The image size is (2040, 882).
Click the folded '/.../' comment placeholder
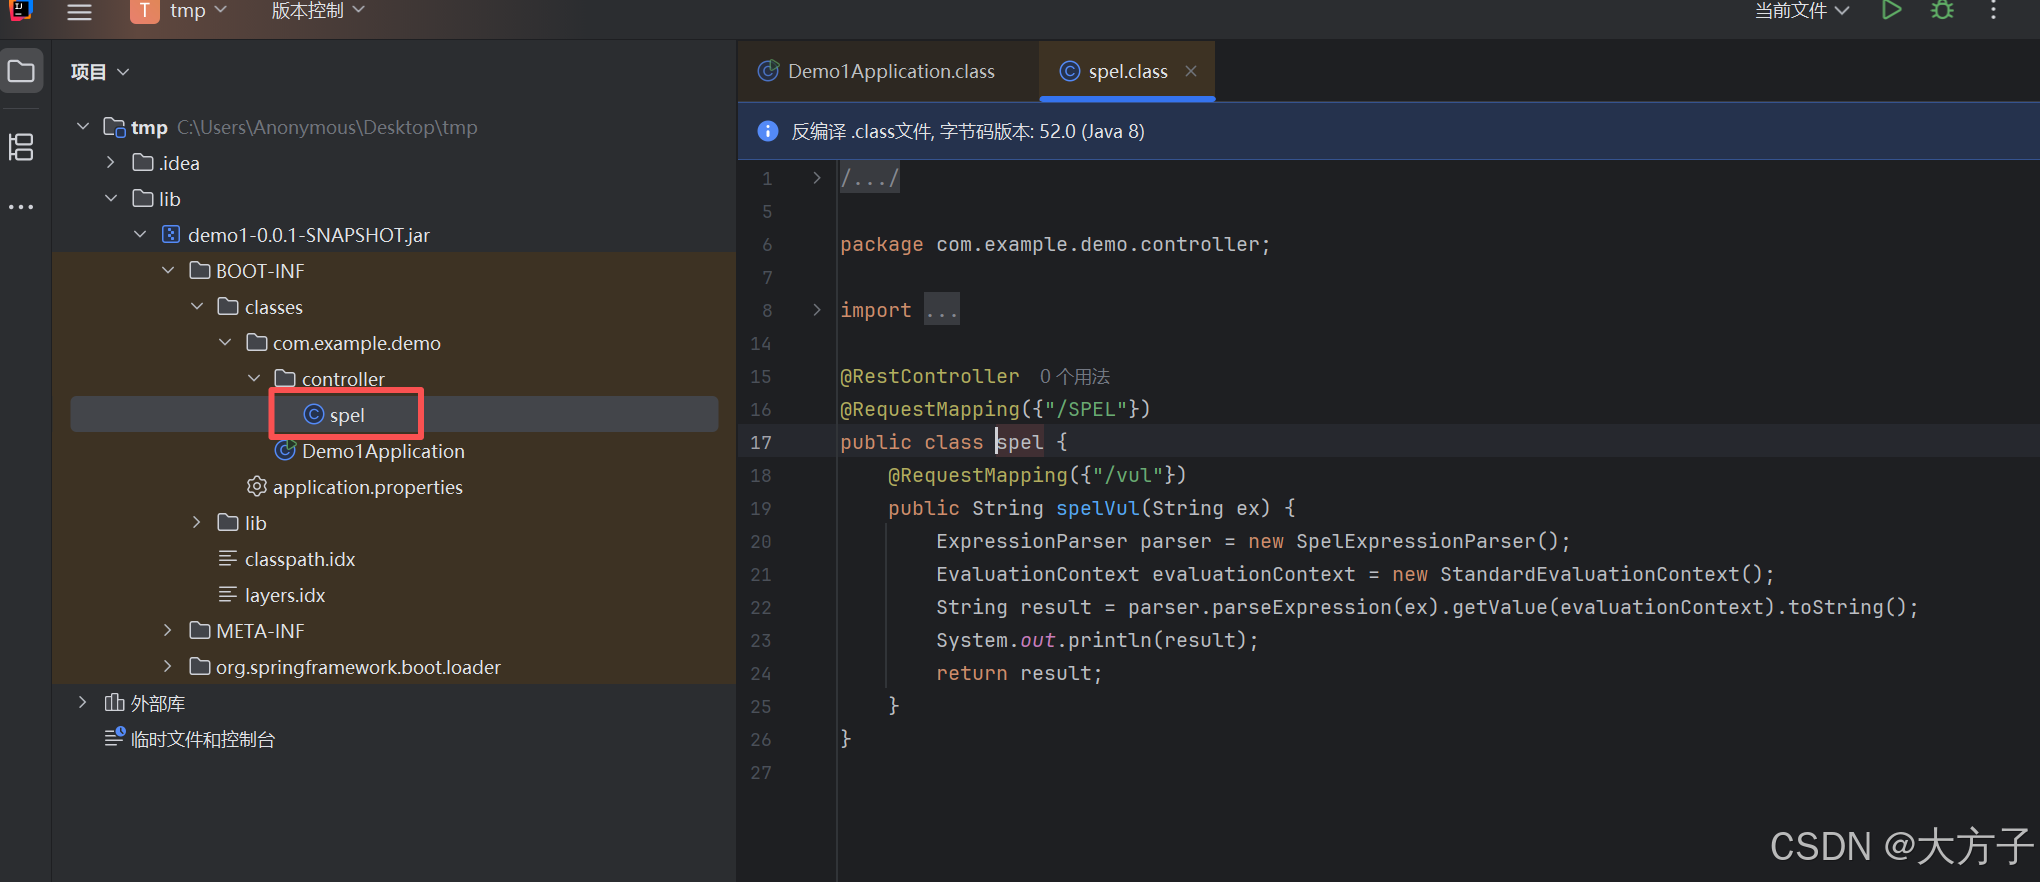pos(870,178)
